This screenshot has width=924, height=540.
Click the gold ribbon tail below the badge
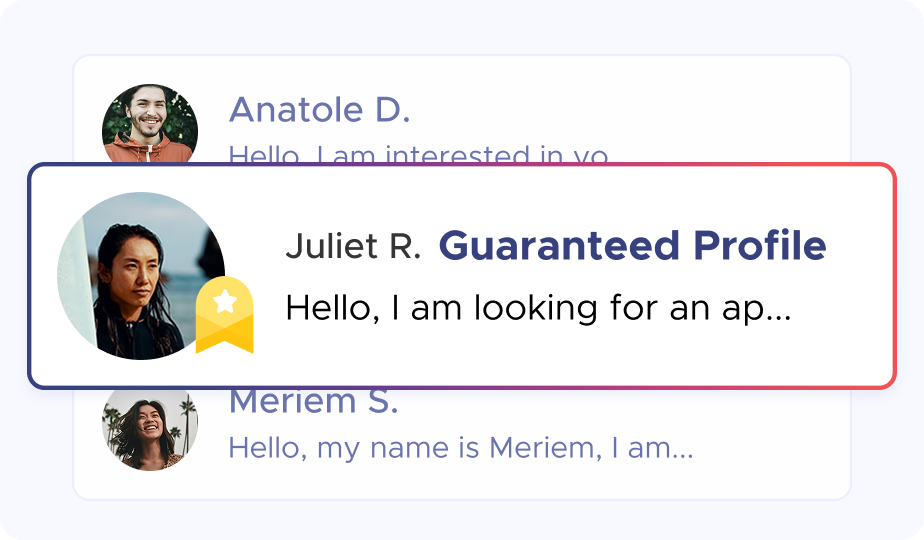click(x=224, y=340)
